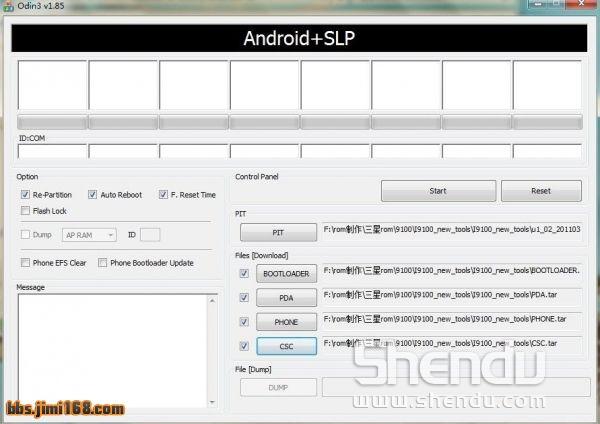Click Message box scroll up arrow

(212, 301)
